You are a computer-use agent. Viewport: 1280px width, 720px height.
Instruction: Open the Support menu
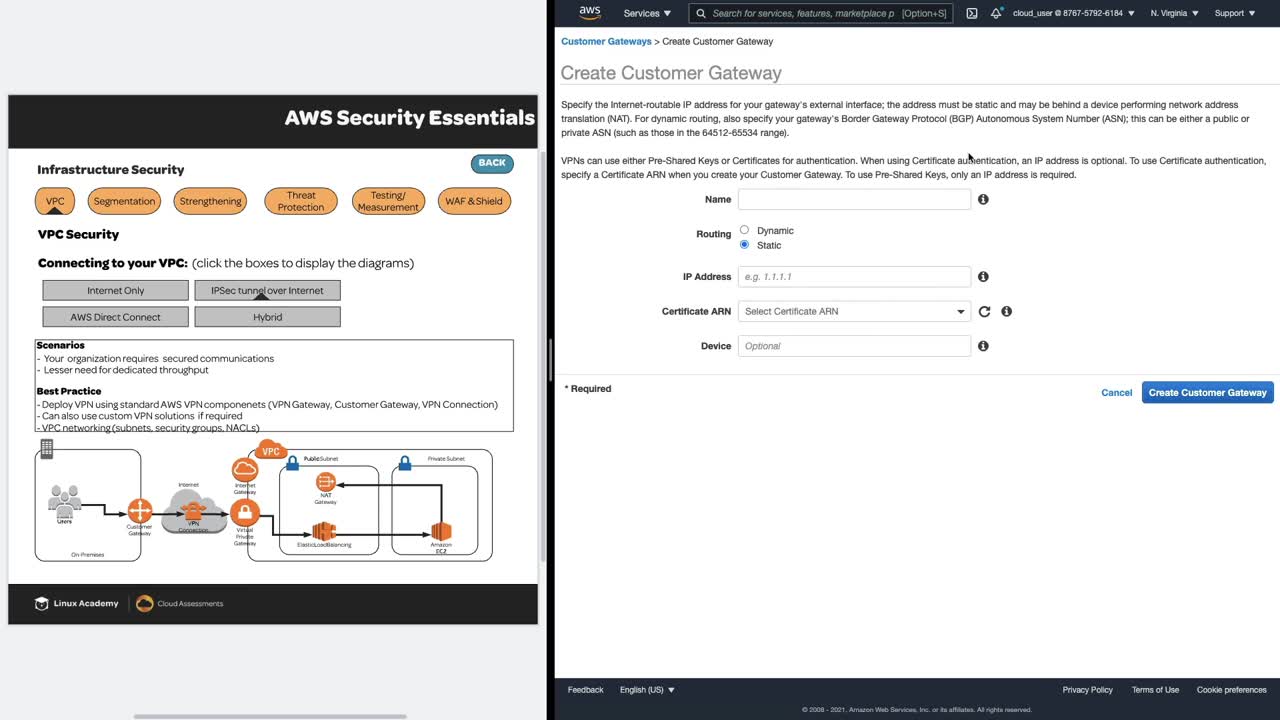click(1235, 13)
